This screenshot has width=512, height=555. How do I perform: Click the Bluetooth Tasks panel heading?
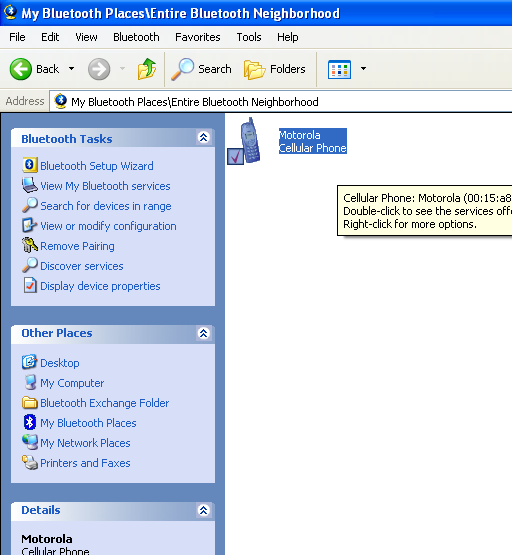point(67,139)
